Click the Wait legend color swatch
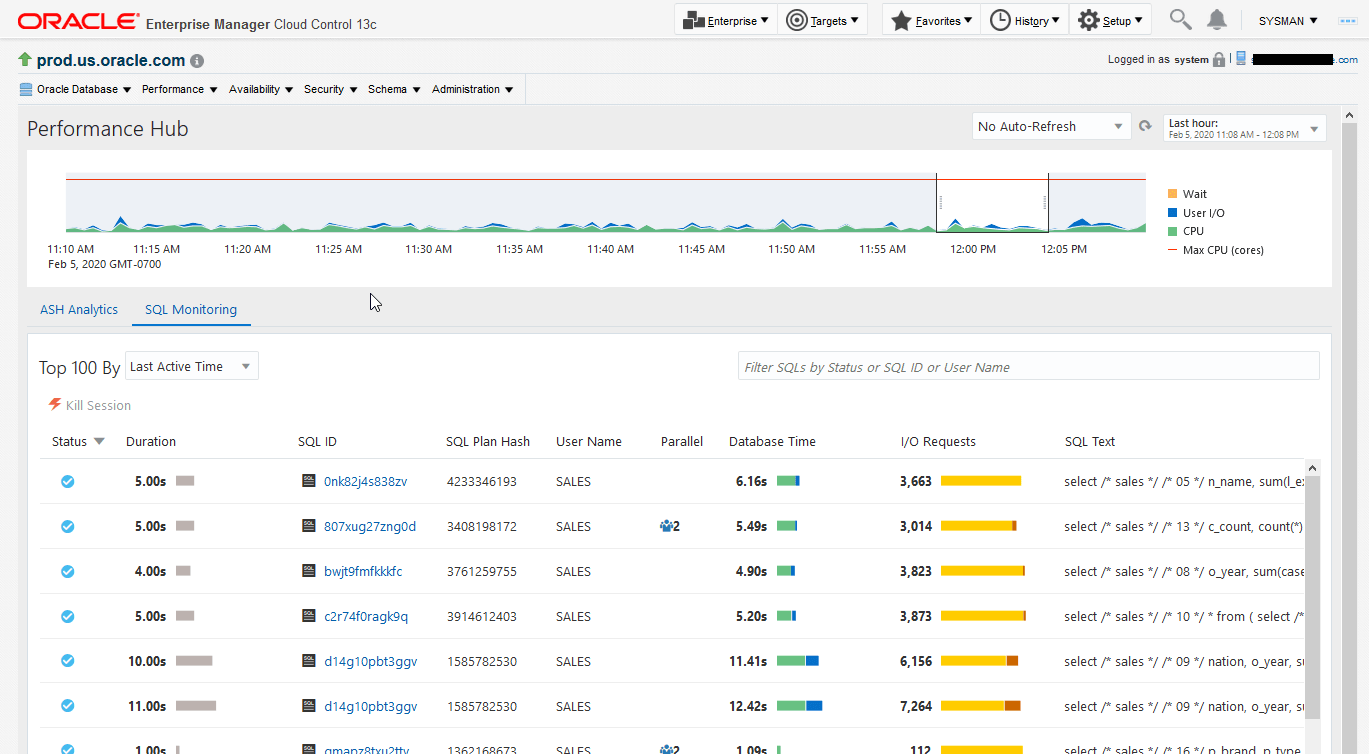The height and width of the screenshot is (754, 1369). pos(1172,194)
